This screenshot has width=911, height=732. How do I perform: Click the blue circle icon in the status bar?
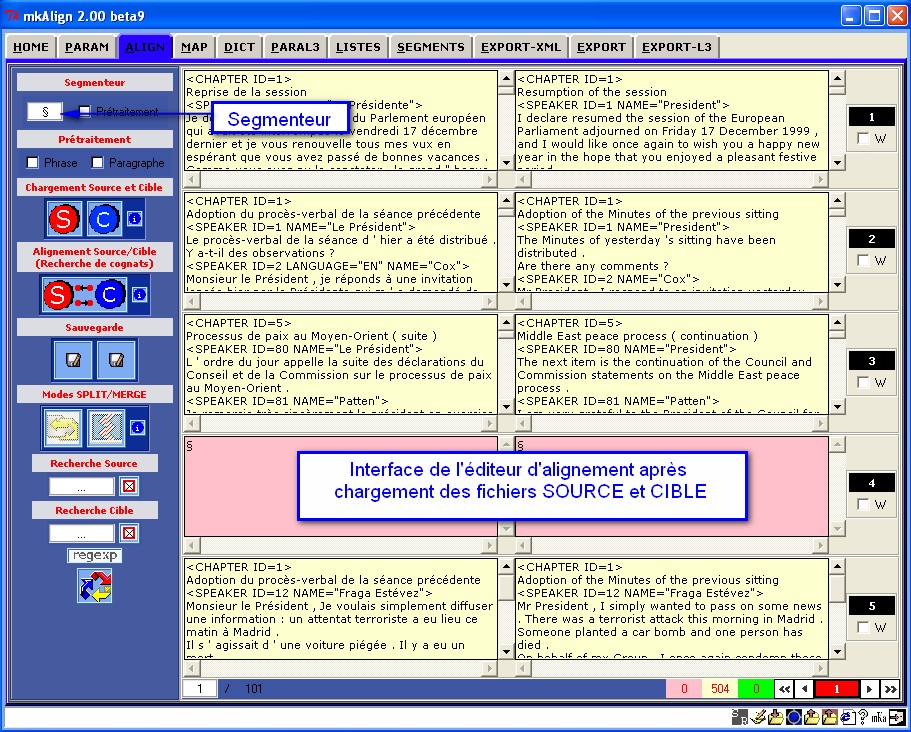point(794,717)
